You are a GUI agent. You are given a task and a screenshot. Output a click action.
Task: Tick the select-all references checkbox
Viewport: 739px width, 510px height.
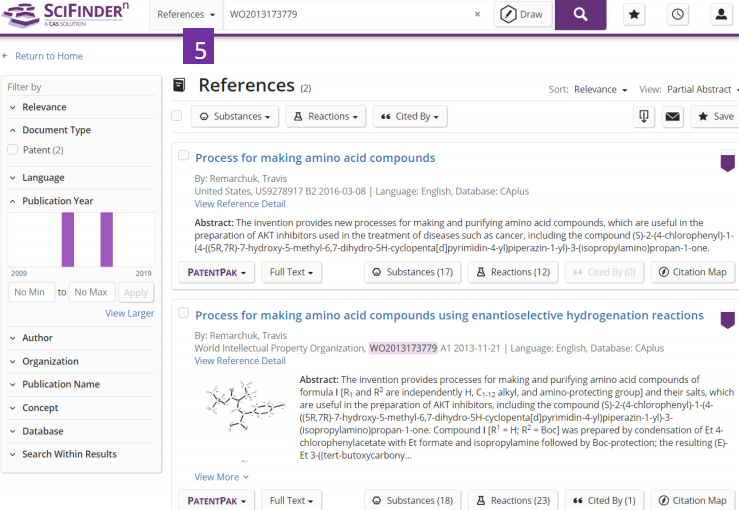177,116
